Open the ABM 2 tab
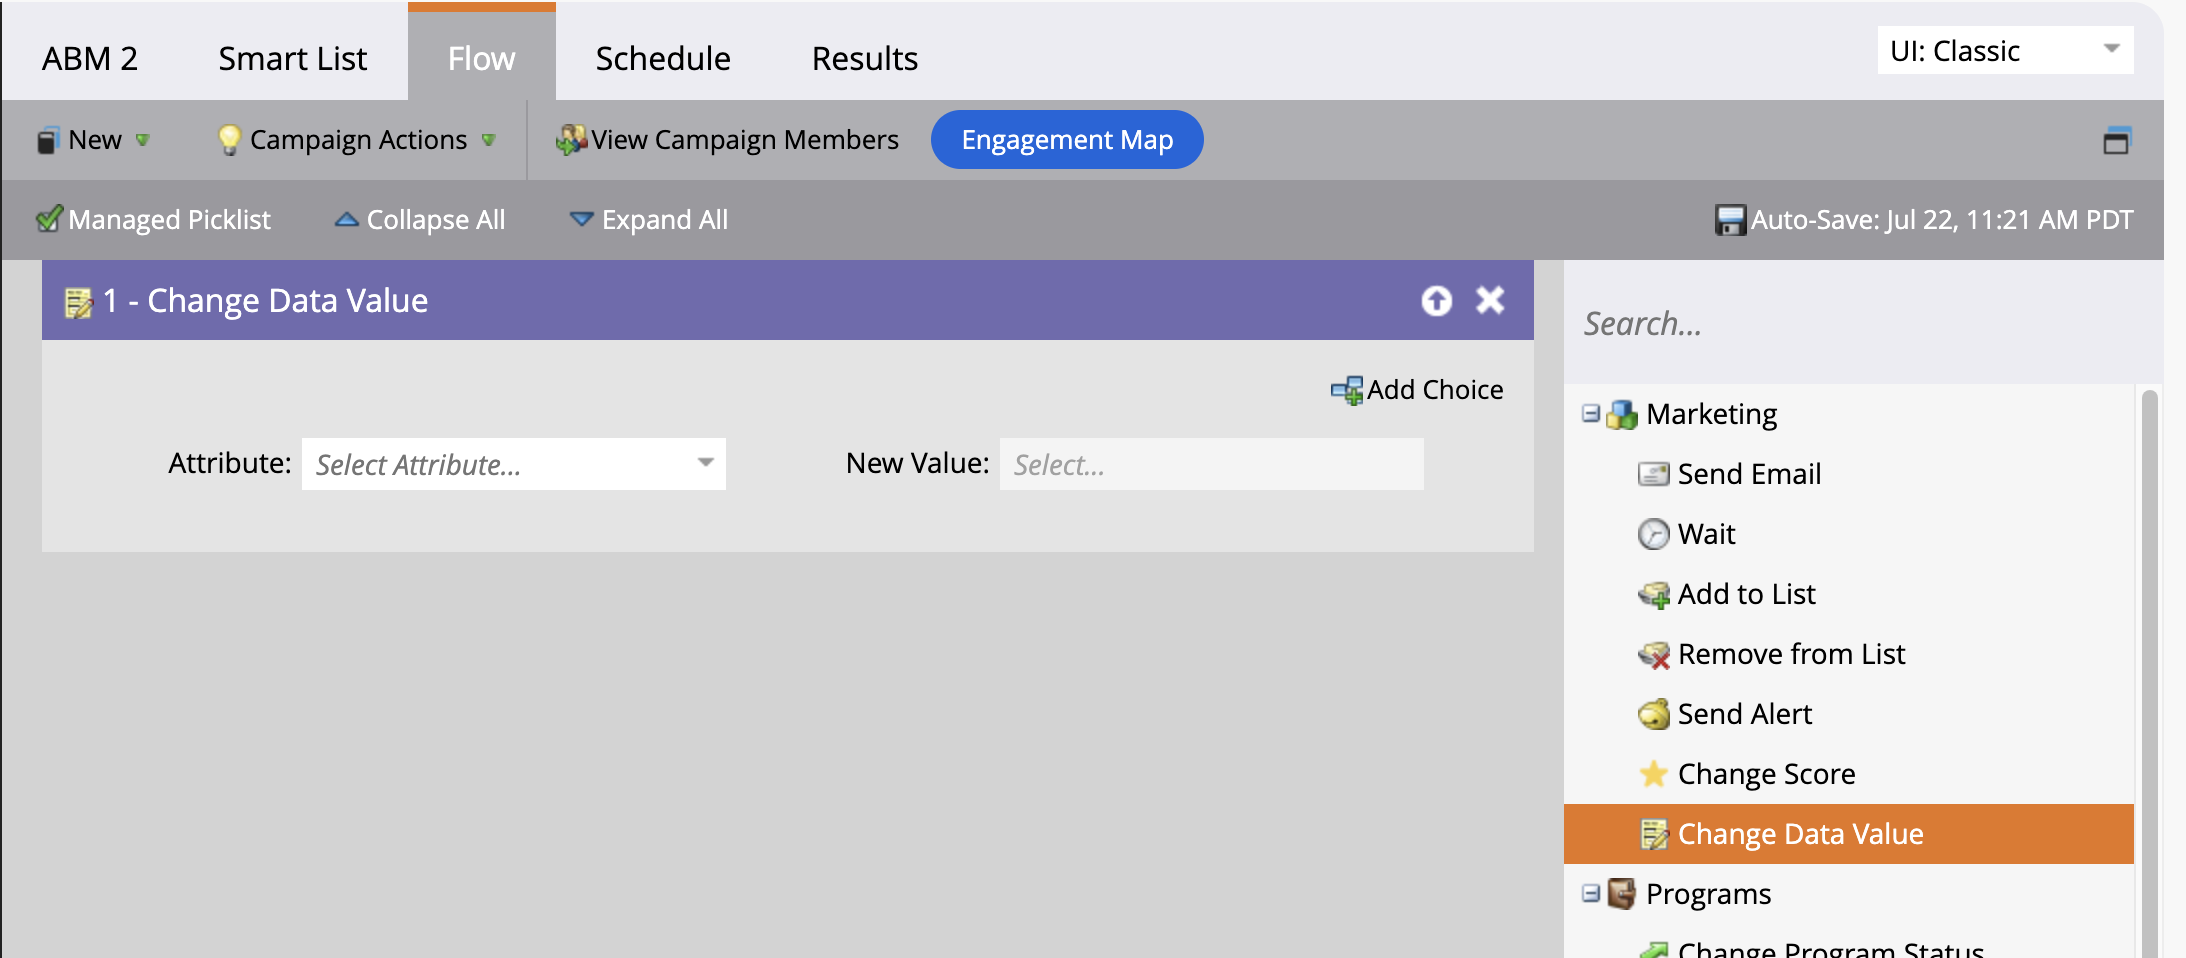The image size is (2186, 958). [90, 58]
